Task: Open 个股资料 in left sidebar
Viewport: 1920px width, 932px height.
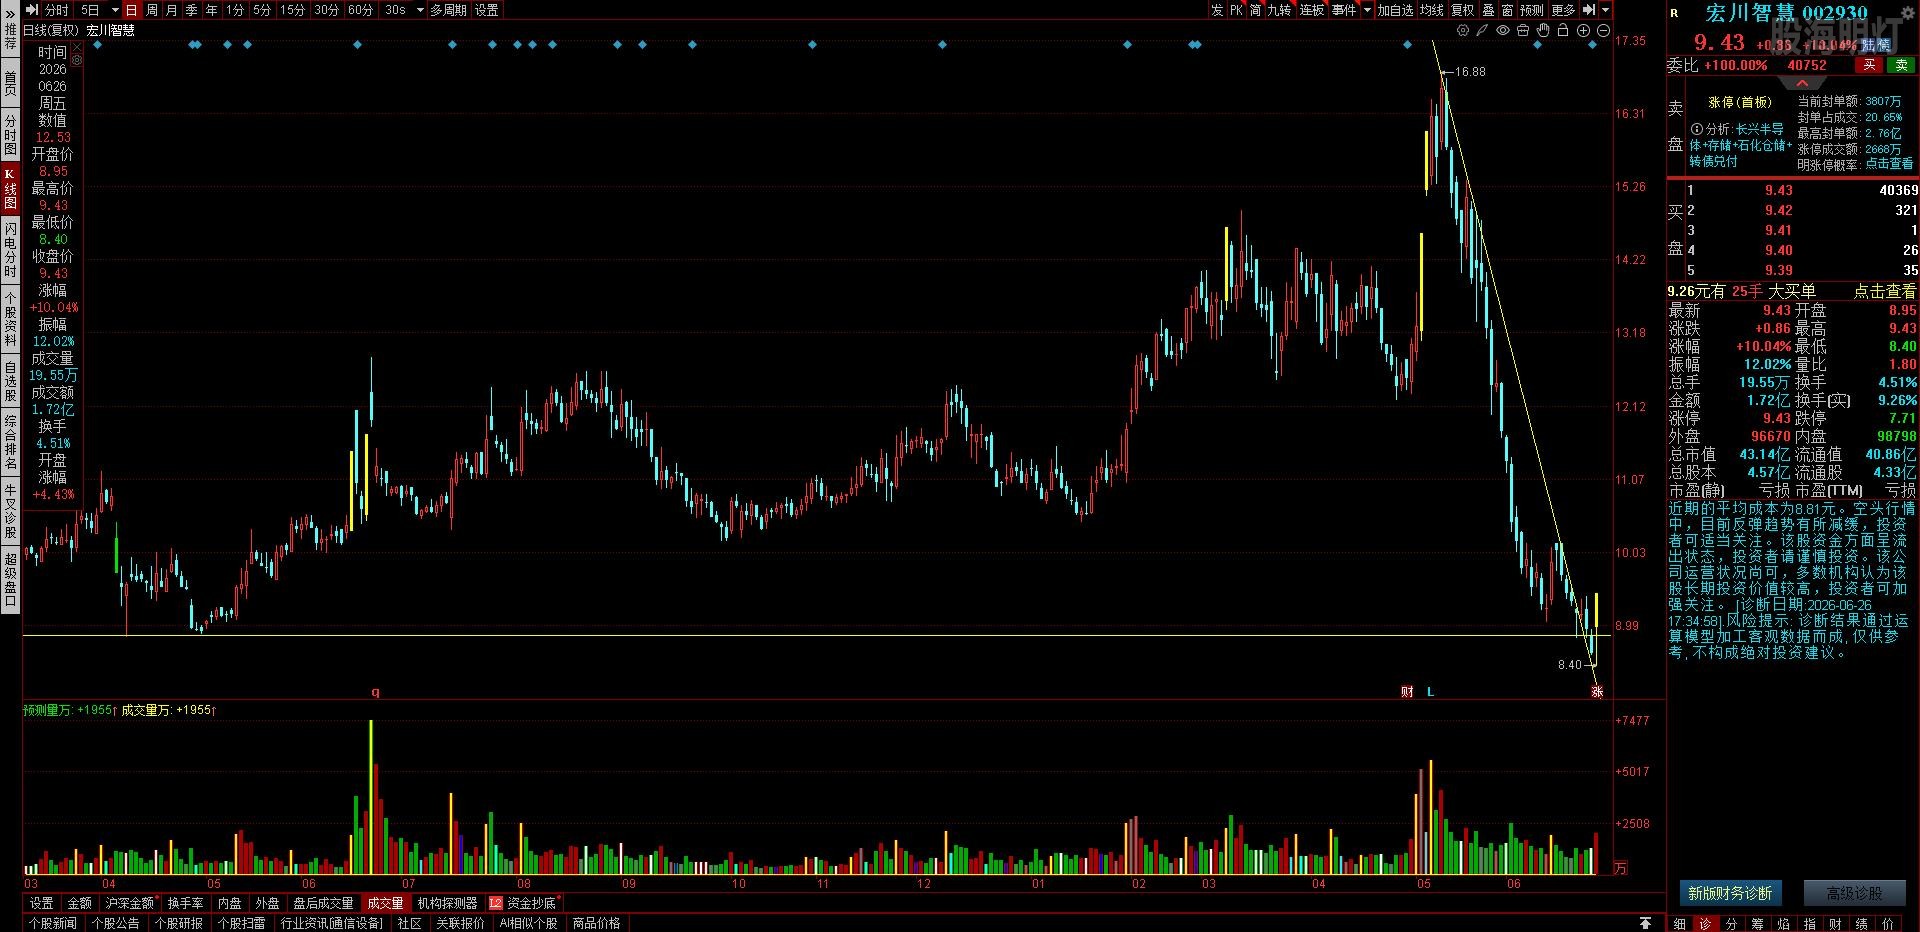Action: [11, 318]
